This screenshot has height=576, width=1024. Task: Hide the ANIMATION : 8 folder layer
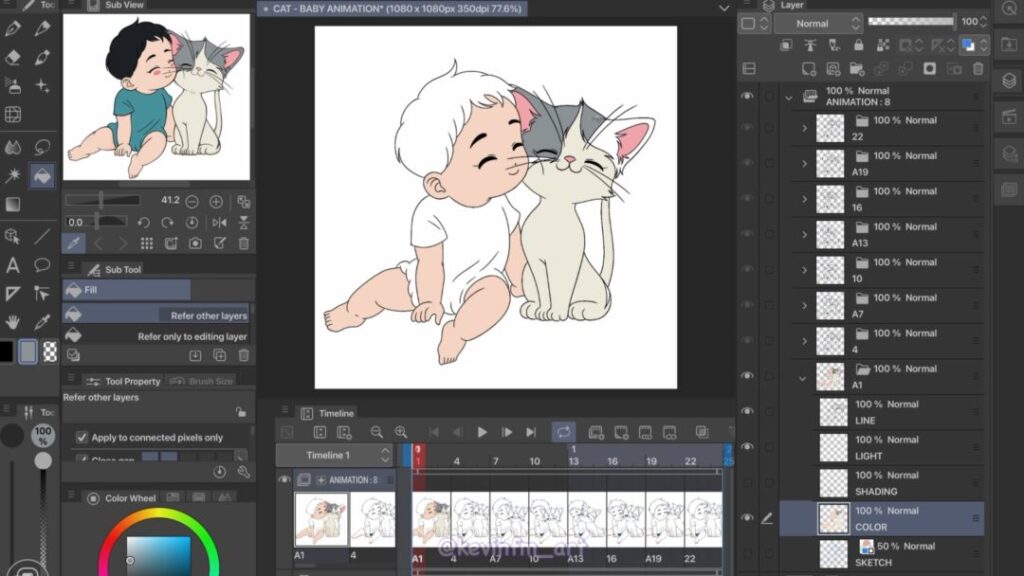(747, 96)
